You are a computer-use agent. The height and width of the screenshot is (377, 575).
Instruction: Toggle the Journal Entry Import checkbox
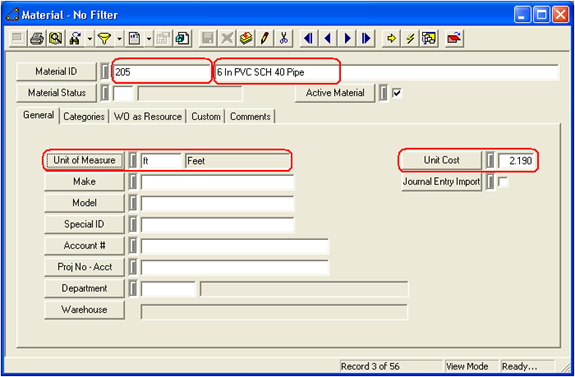(x=503, y=182)
